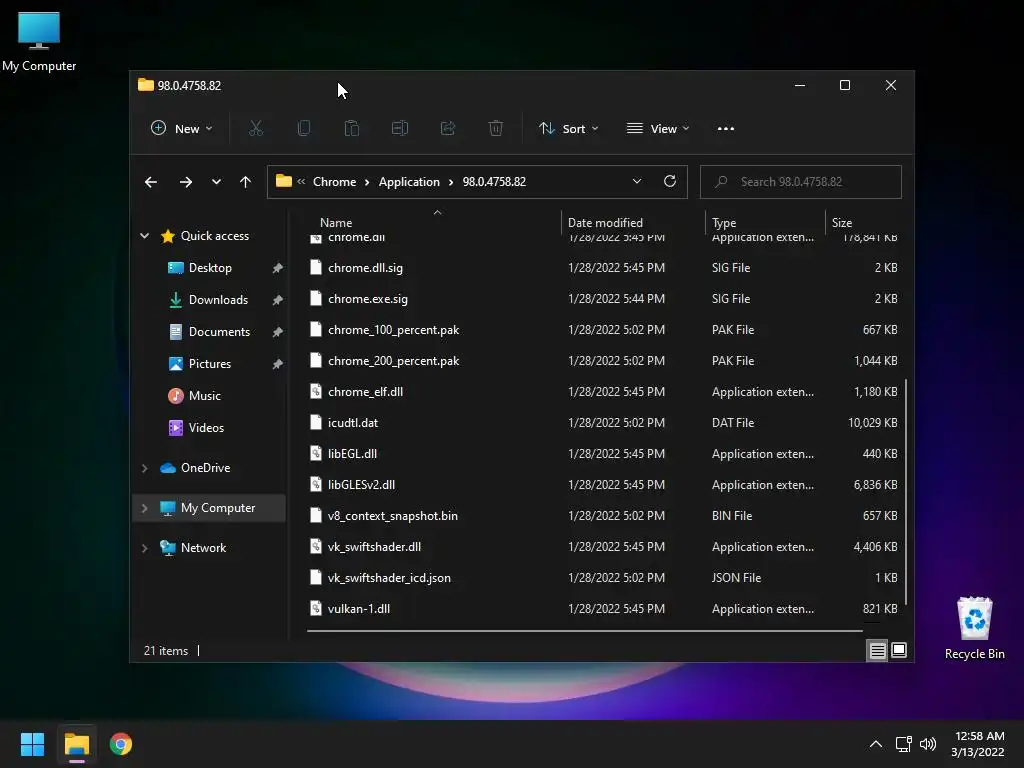Launch Google Chrome from the taskbar

click(x=121, y=744)
